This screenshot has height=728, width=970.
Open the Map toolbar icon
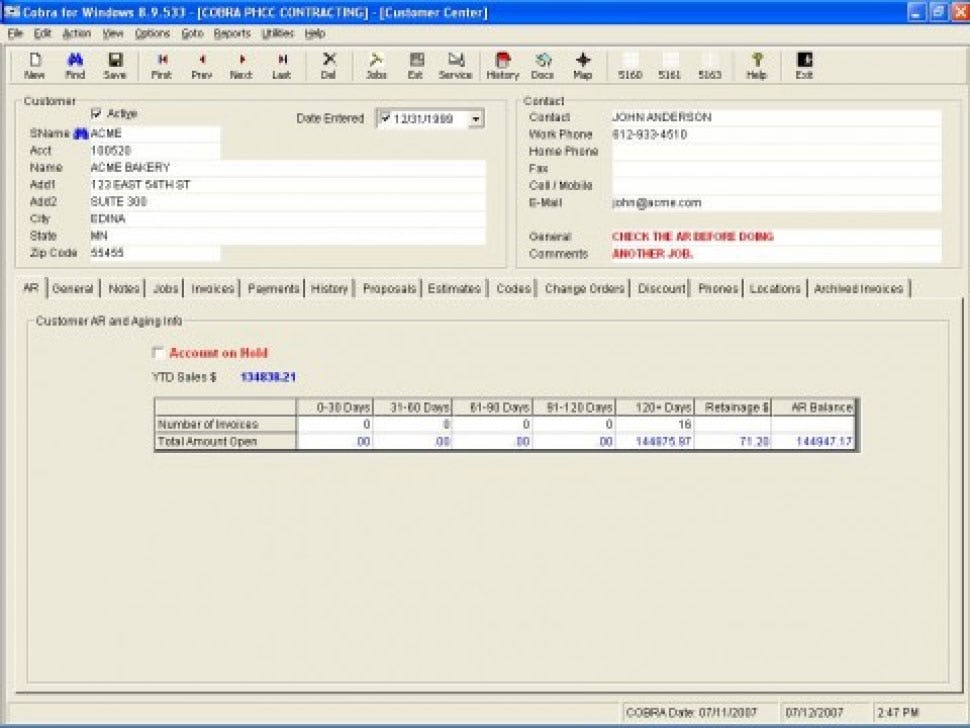coord(583,66)
